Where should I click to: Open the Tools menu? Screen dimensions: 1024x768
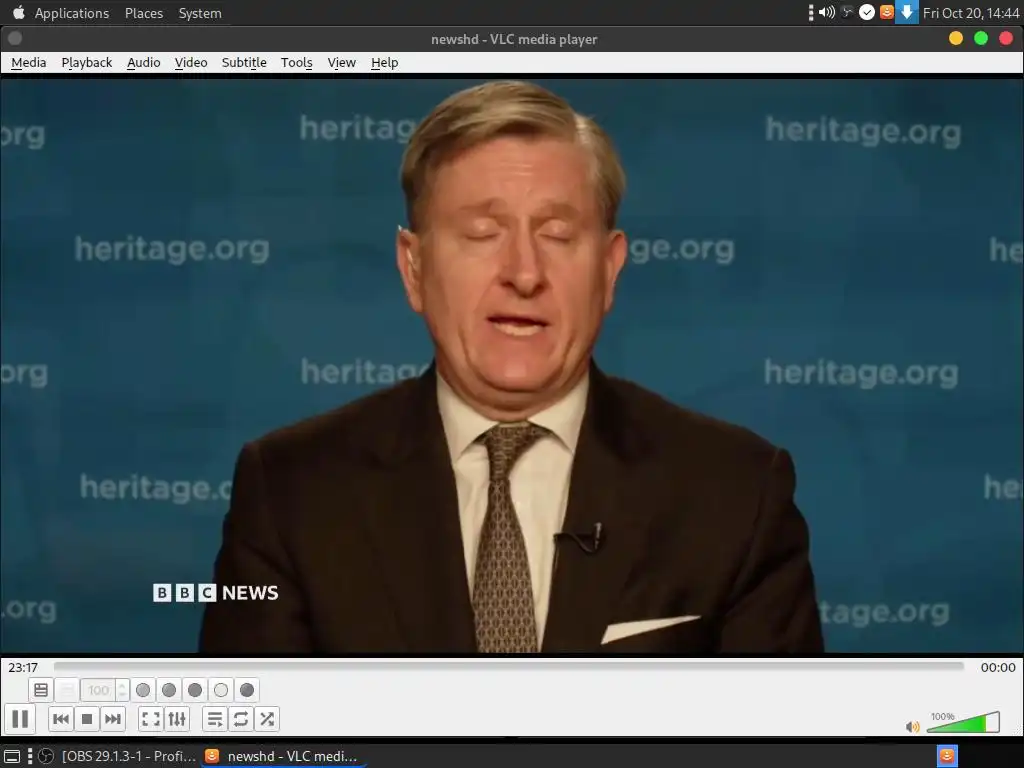[x=296, y=63]
